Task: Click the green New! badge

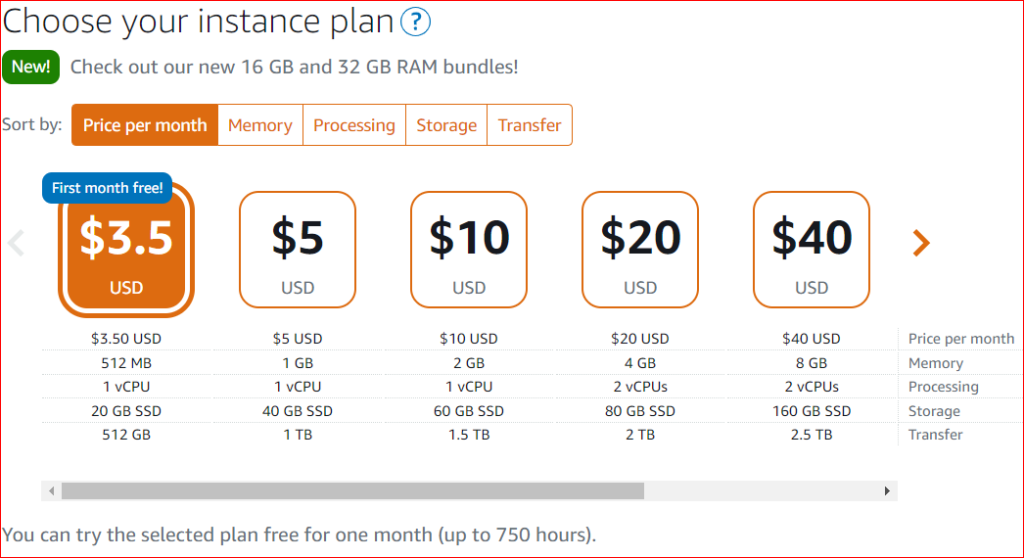Action: click(x=31, y=67)
